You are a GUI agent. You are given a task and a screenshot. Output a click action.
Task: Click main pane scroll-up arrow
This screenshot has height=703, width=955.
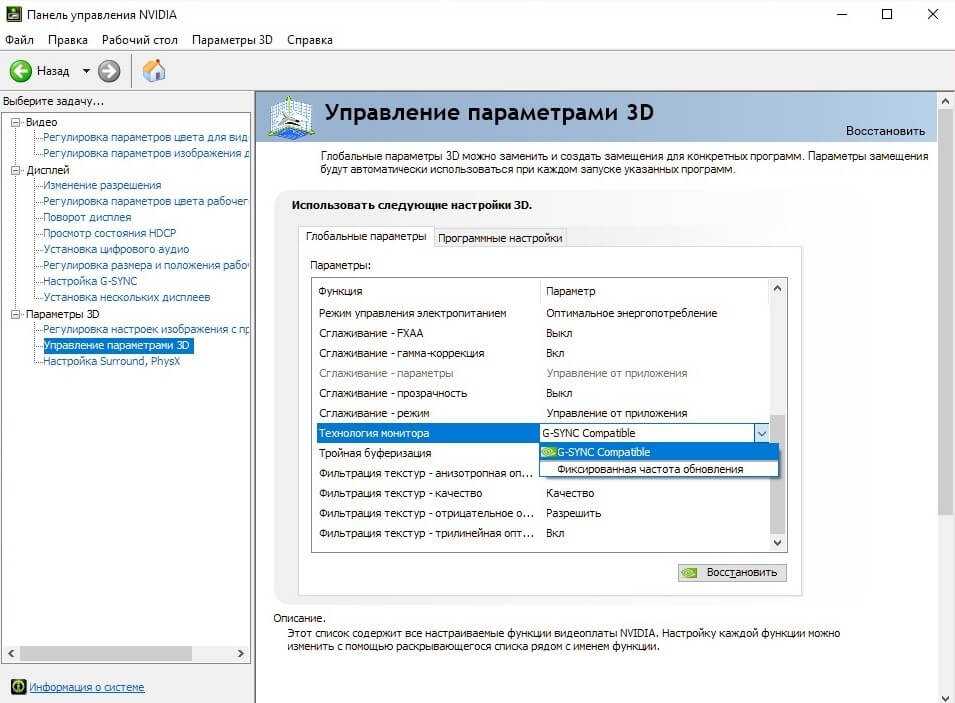point(945,101)
